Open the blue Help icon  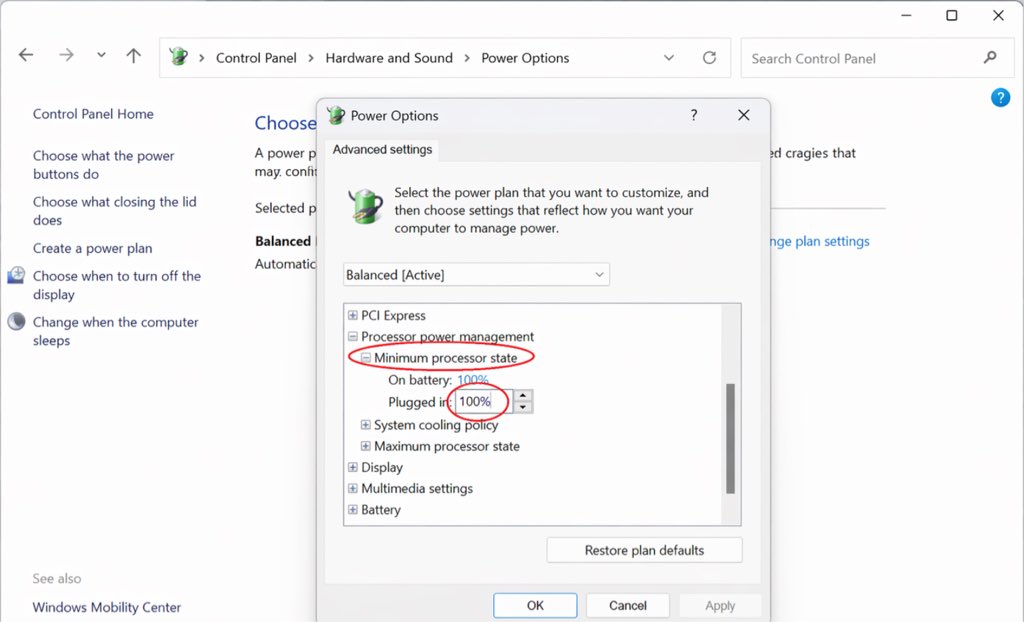pyautogui.click(x=1000, y=97)
